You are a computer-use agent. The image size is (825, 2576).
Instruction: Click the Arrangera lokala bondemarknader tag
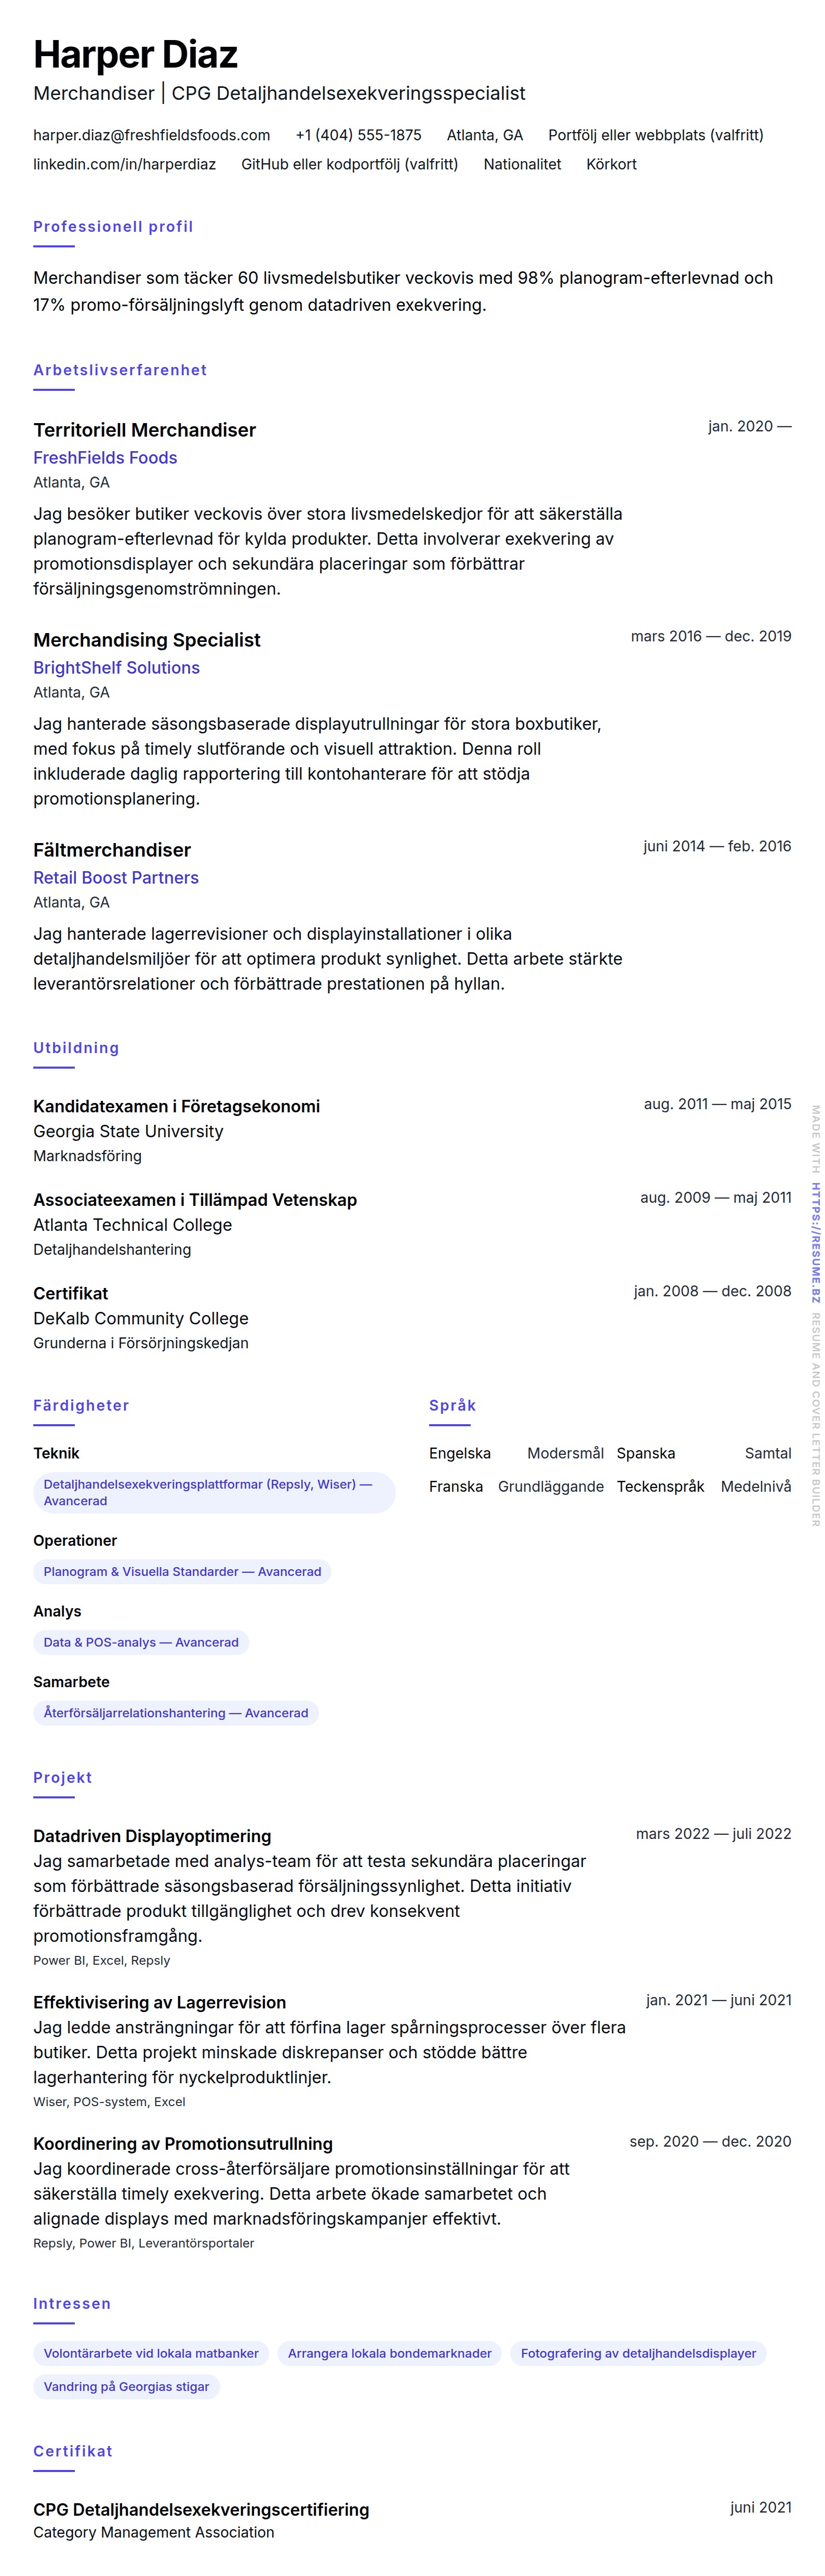[x=389, y=2353]
